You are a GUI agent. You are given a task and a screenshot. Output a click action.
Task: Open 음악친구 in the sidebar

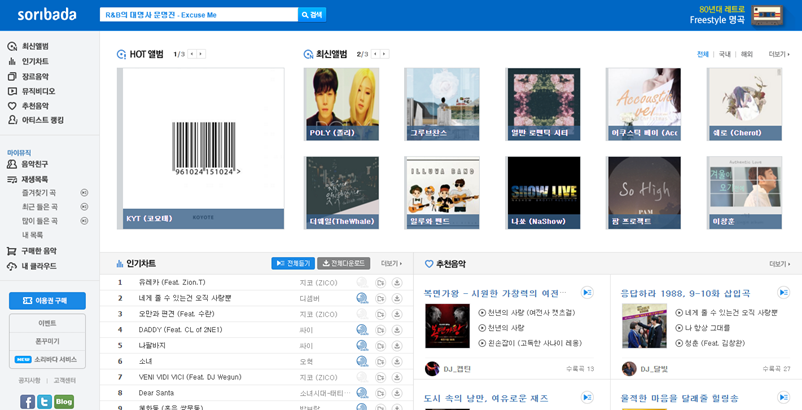[28, 164]
